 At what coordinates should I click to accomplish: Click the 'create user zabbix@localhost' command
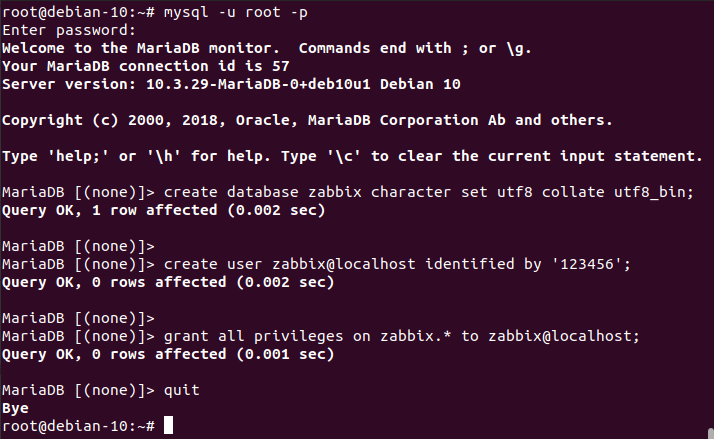click(290, 264)
